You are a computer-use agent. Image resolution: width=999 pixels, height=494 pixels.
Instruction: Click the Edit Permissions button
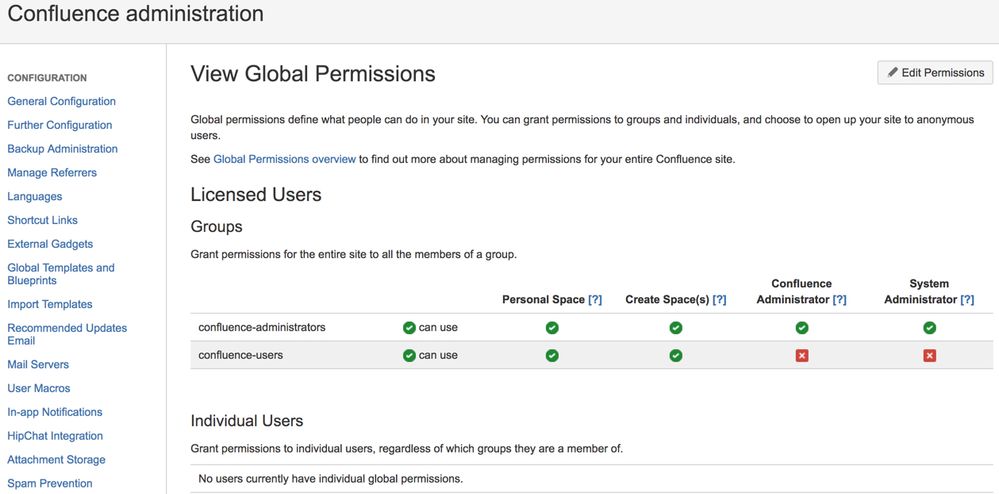pyautogui.click(x=935, y=73)
